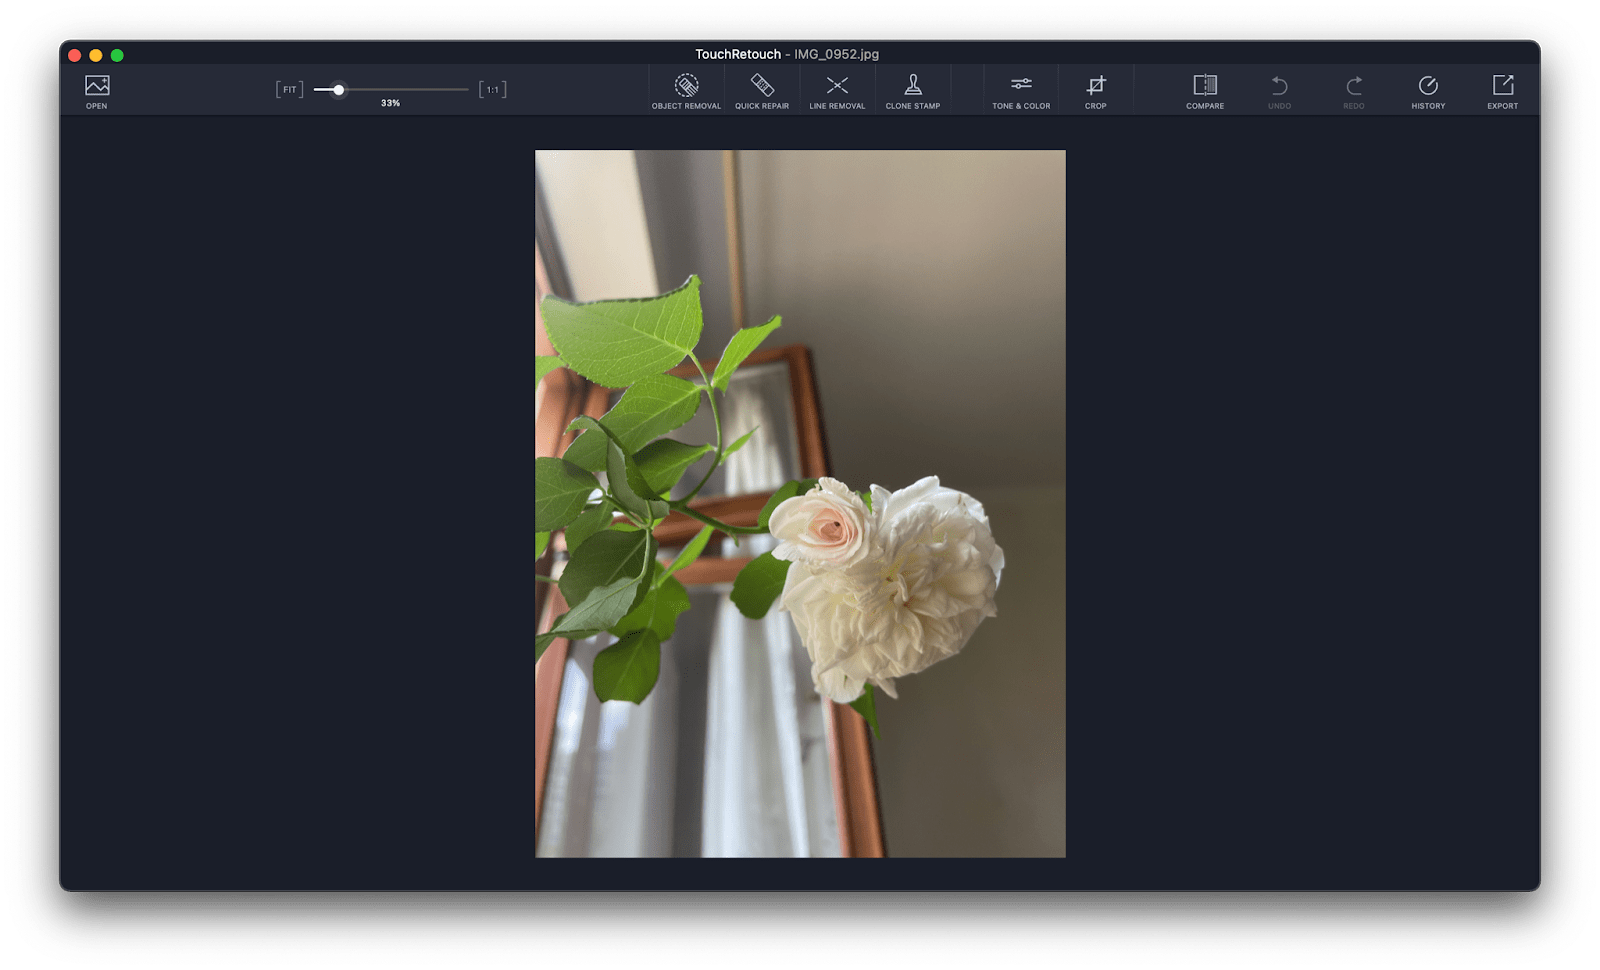Open the Tone & Color adjustments
This screenshot has width=1600, height=970.
point(1021,90)
